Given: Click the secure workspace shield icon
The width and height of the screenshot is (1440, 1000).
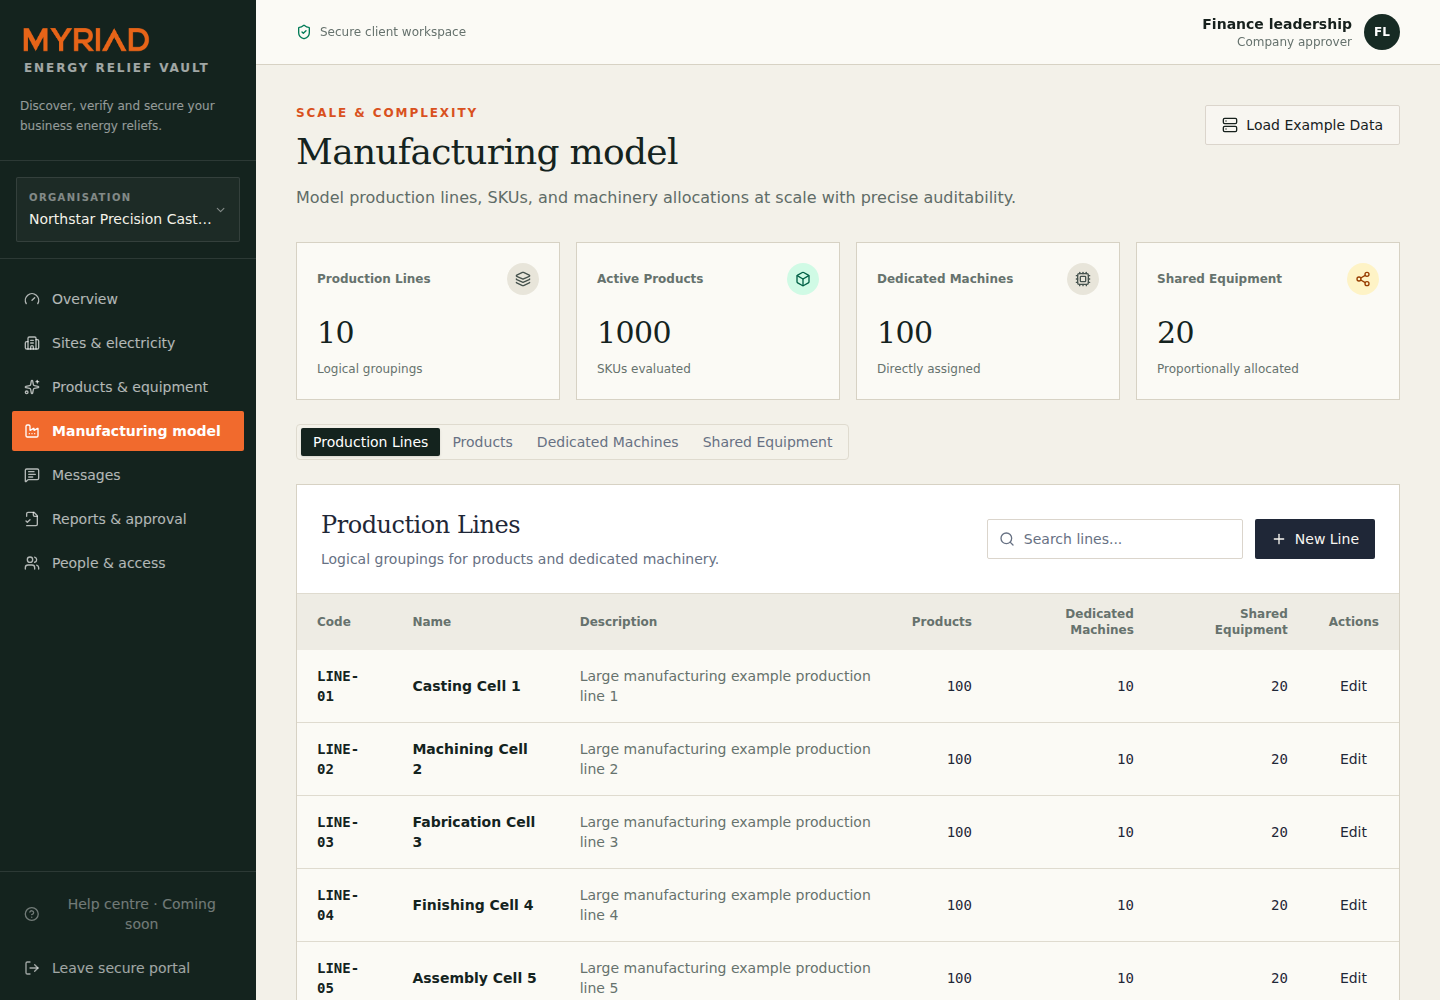Looking at the screenshot, I should (304, 32).
